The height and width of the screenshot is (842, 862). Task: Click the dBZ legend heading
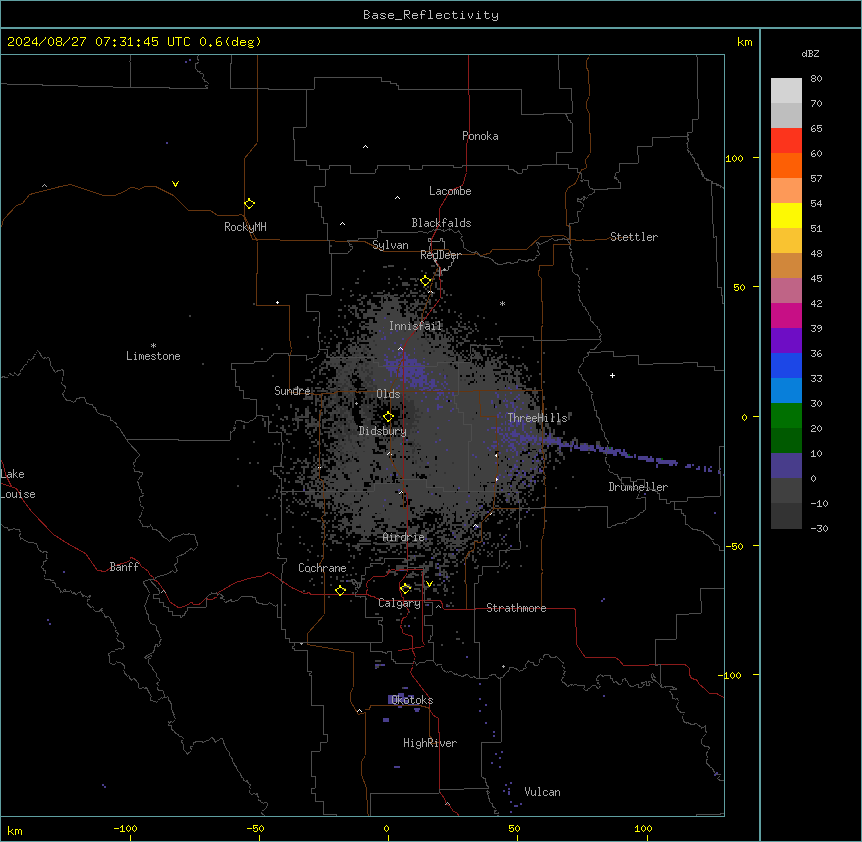(x=810, y=53)
